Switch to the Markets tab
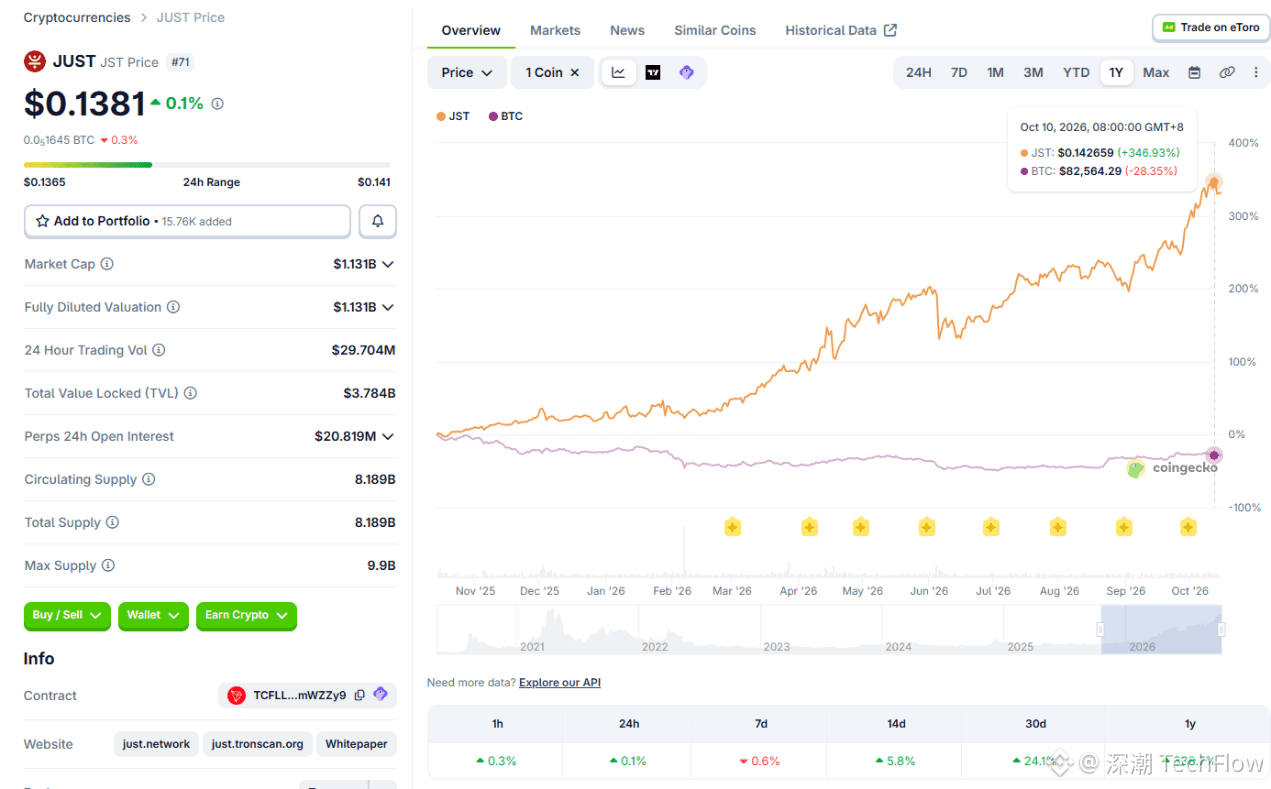Viewport: 1271px width, 789px height. pyautogui.click(x=555, y=30)
